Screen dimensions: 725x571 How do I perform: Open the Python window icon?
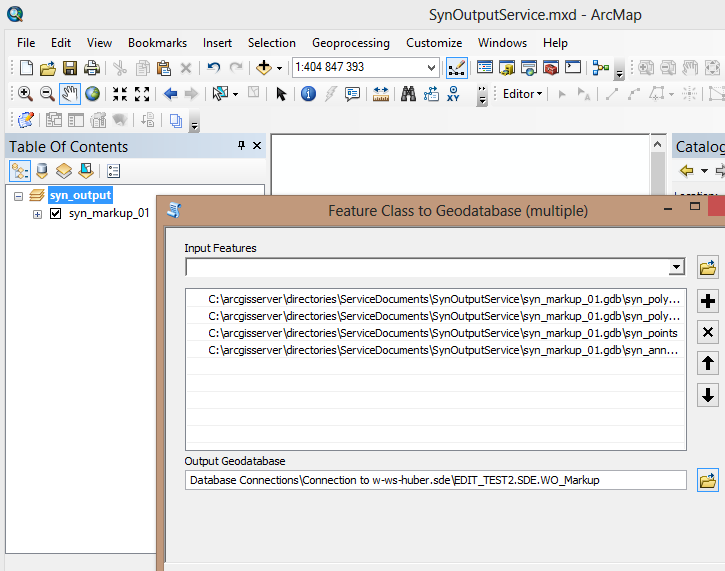coord(573,68)
